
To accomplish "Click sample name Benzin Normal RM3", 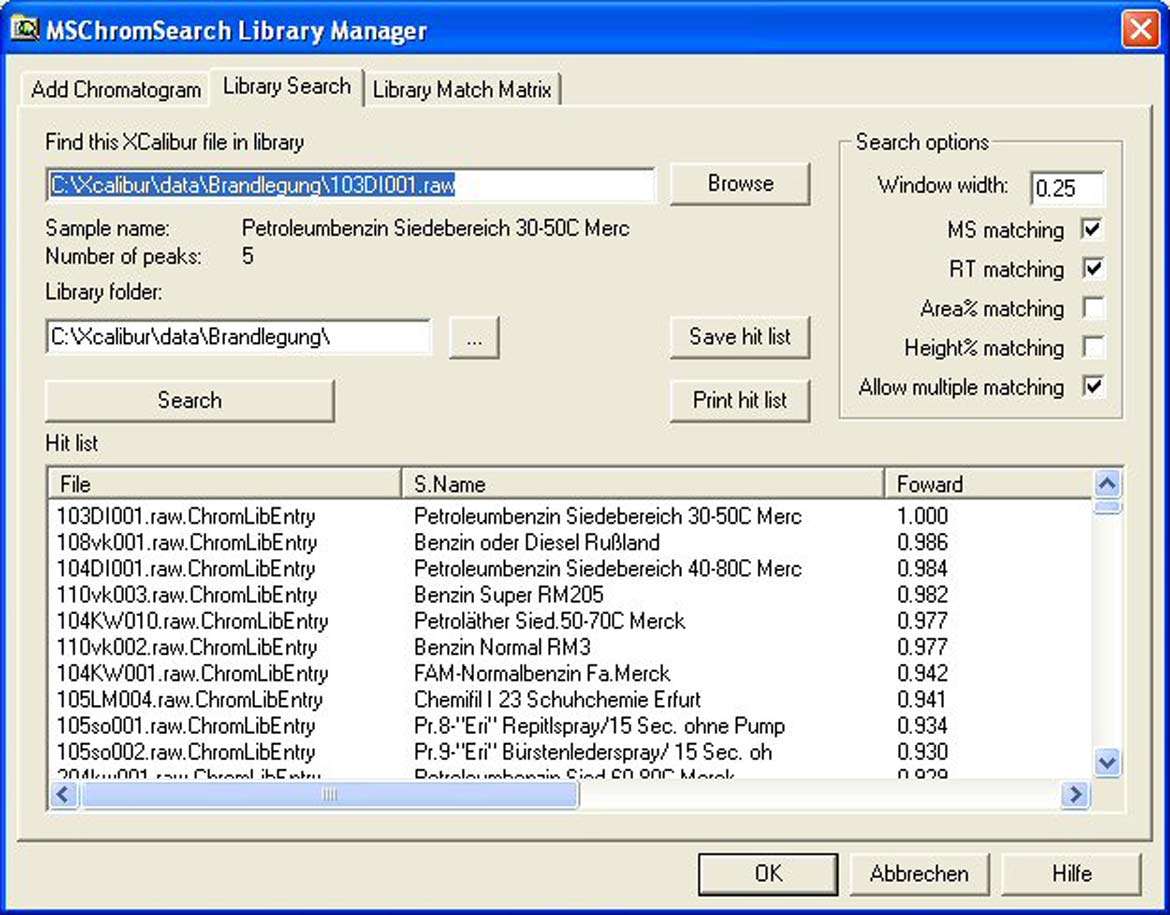I will [x=502, y=647].
